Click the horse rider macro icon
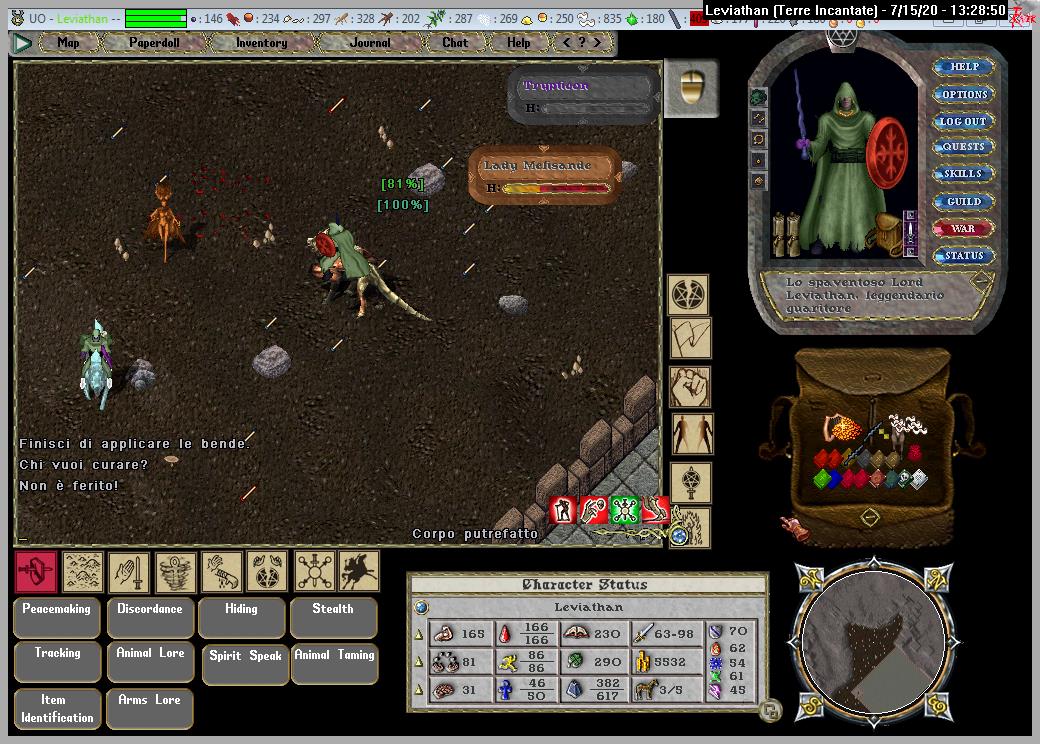 tap(359, 571)
